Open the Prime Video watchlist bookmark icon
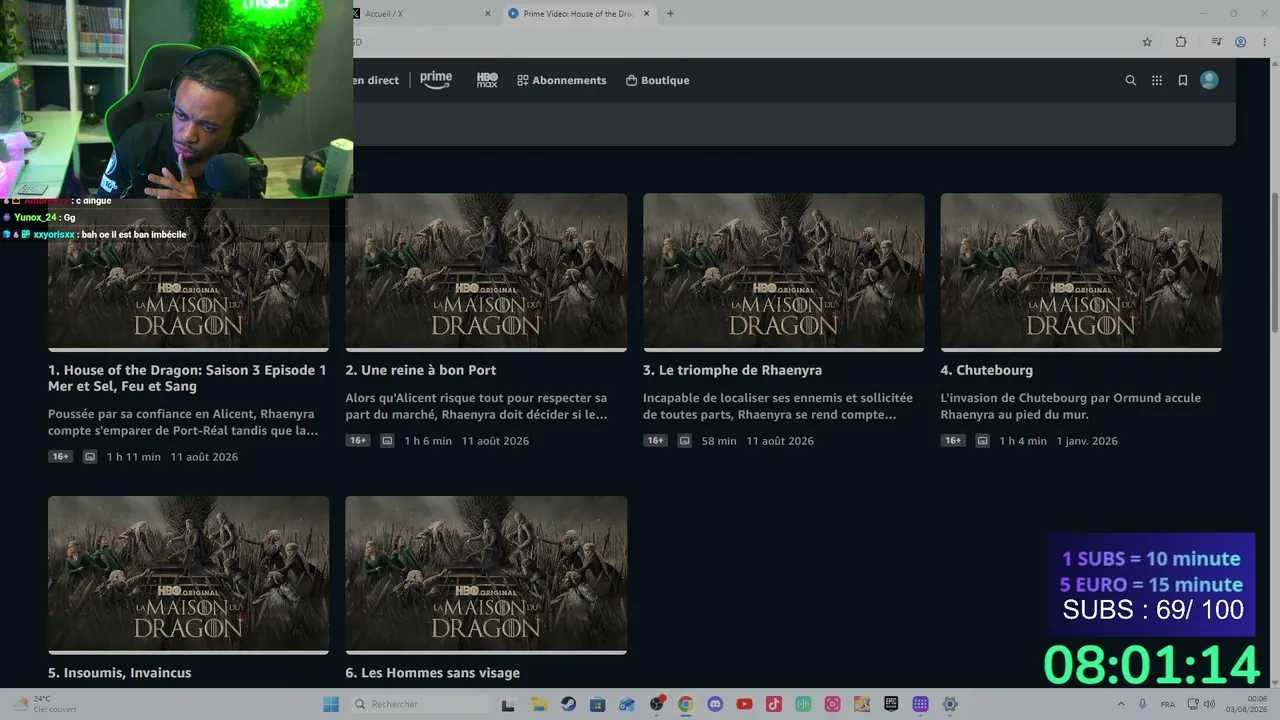 (x=1183, y=80)
